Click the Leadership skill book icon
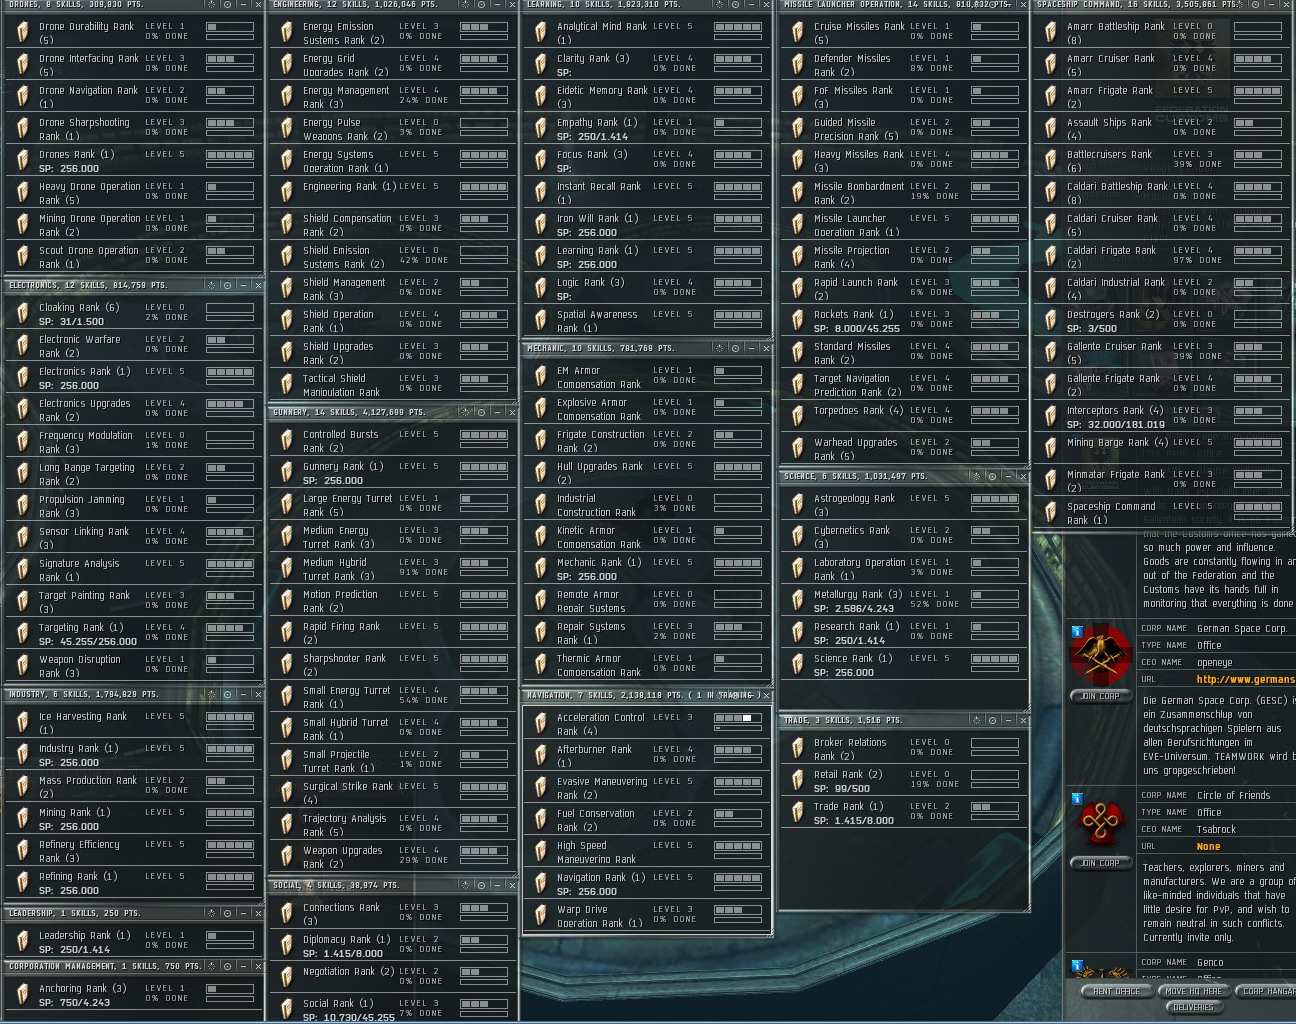 [23, 942]
